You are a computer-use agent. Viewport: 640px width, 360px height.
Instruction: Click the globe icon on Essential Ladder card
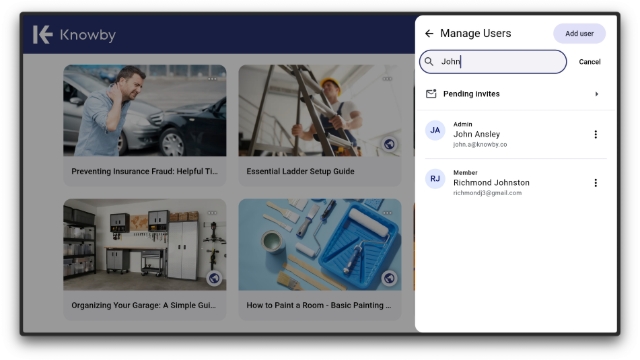[389, 144]
